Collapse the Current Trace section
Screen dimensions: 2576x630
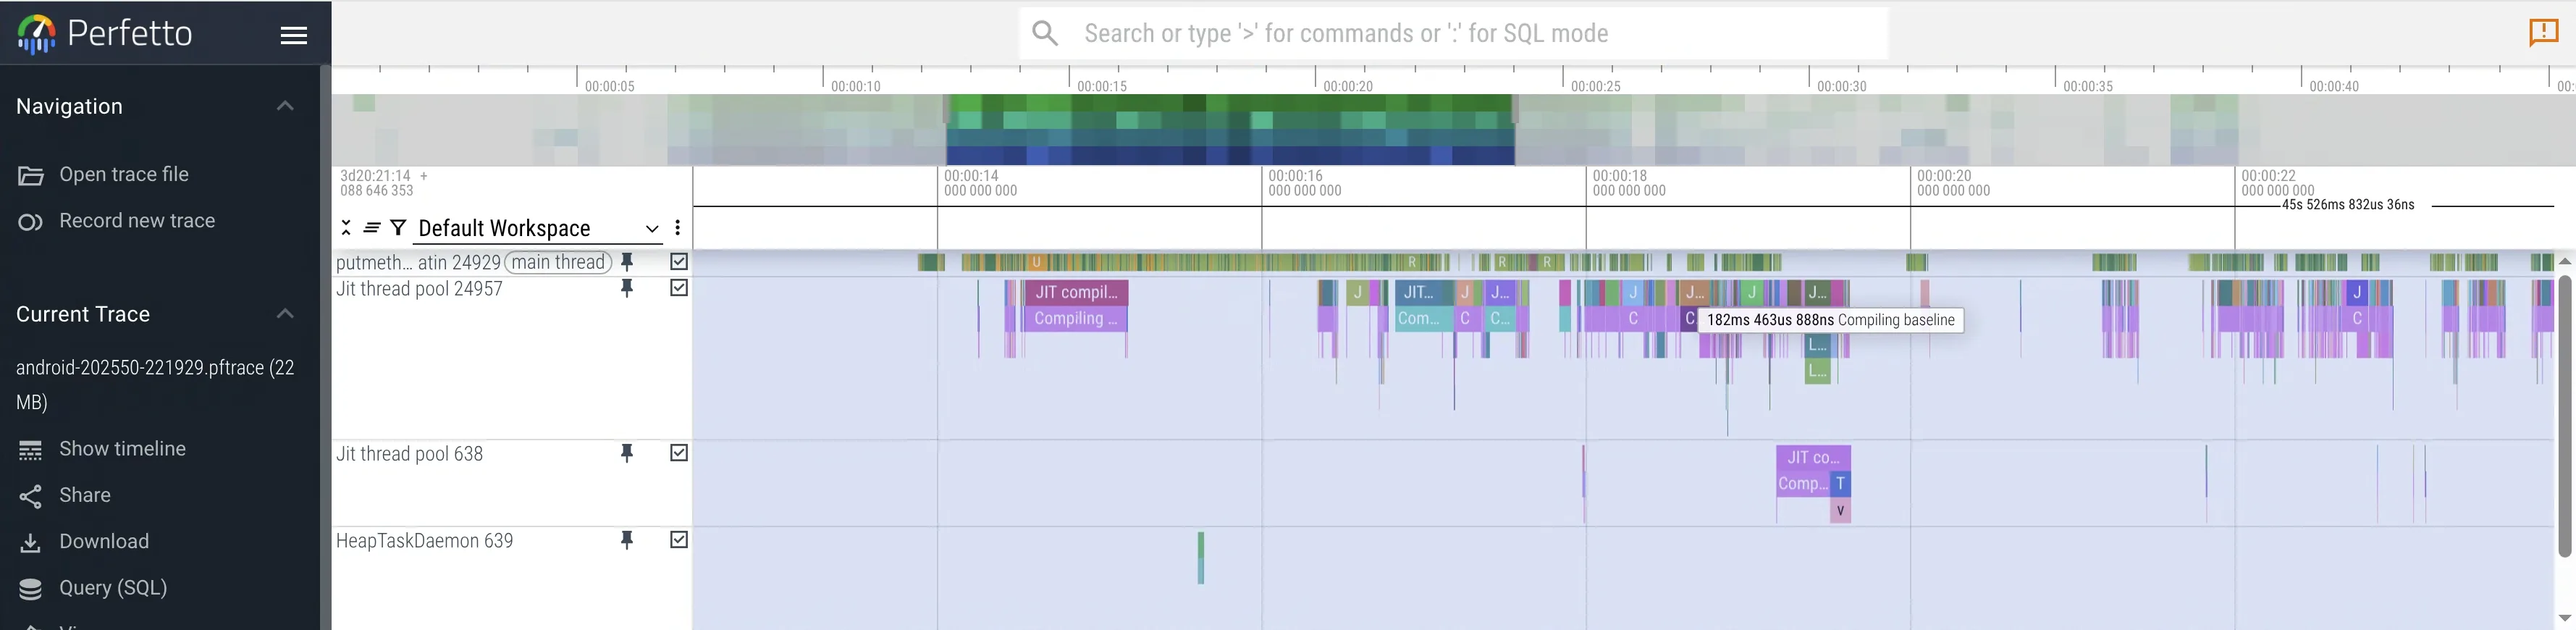coord(285,314)
